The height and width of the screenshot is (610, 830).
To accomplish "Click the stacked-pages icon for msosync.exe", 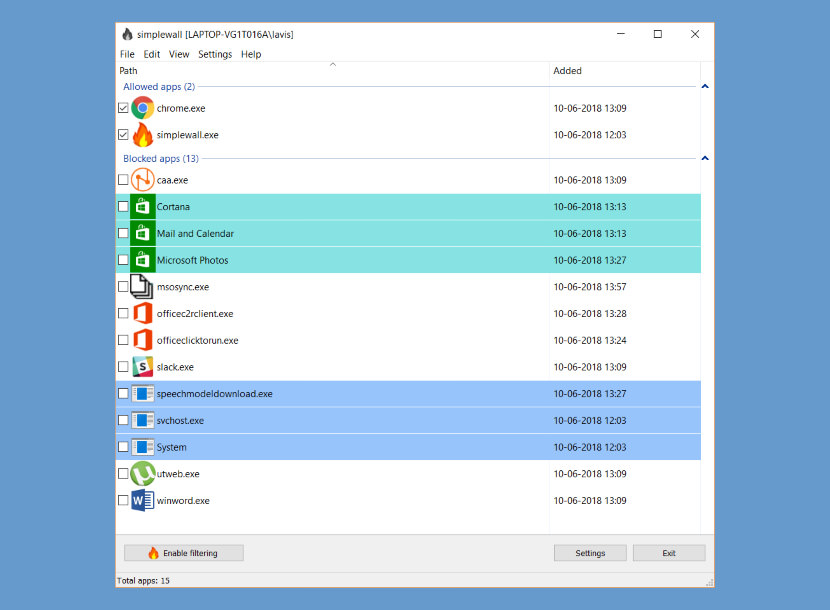I will [x=142, y=286].
